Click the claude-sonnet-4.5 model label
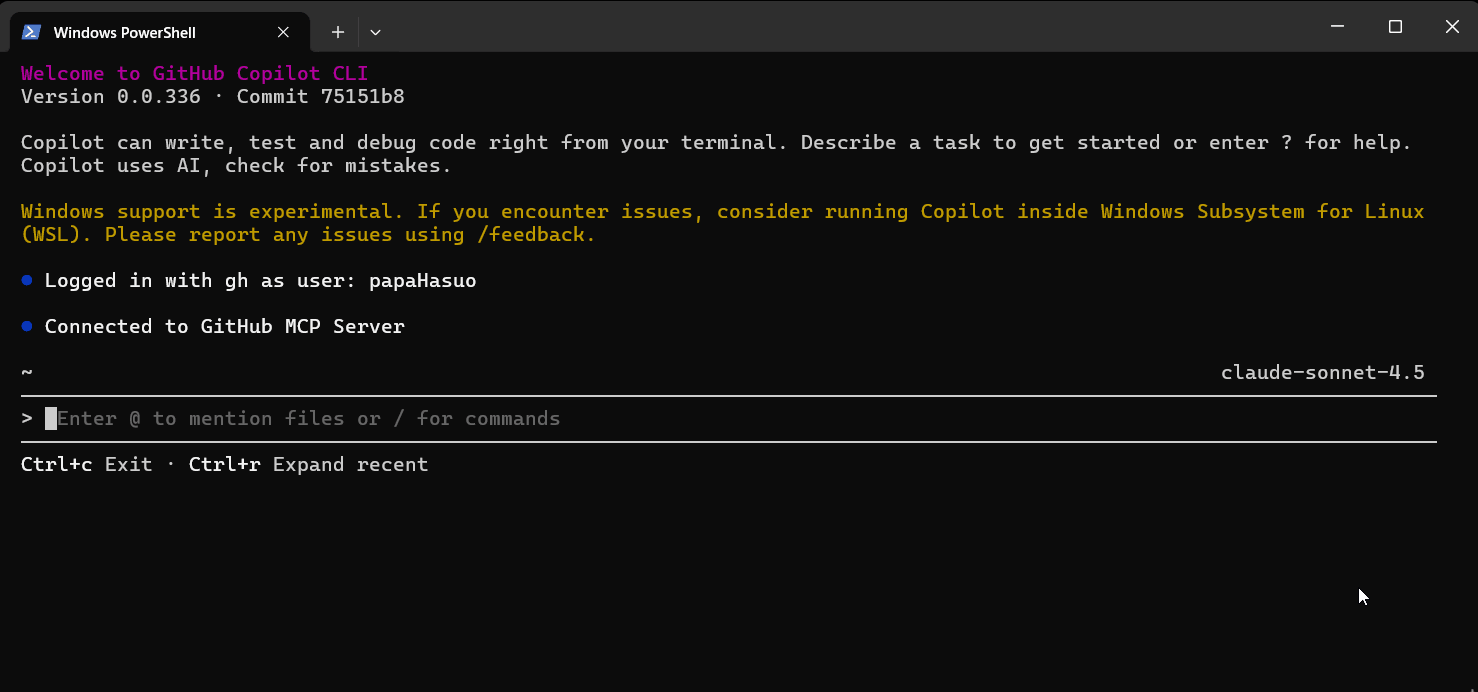 [1322, 373]
